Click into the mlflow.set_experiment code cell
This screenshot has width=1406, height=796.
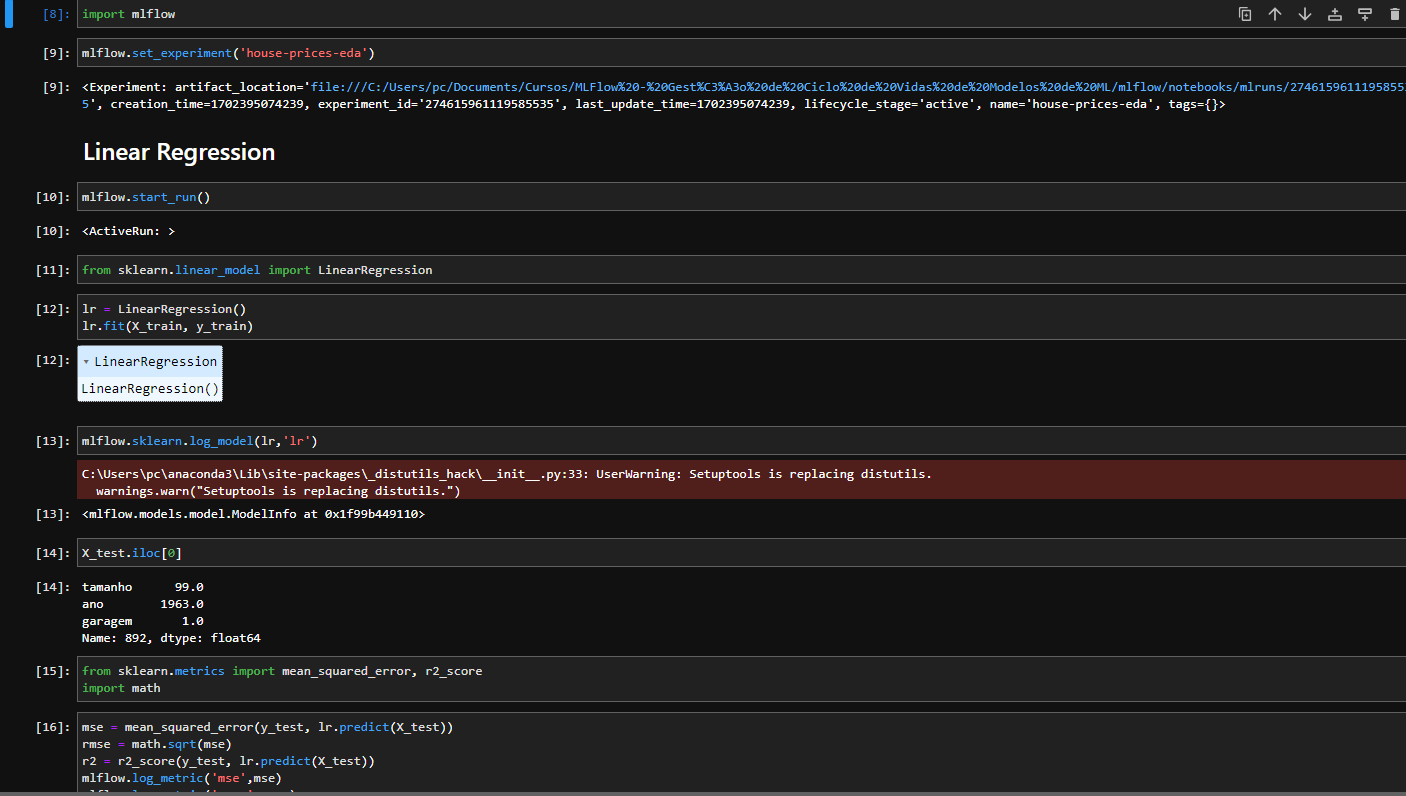pyautogui.click(x=741, y=53)
